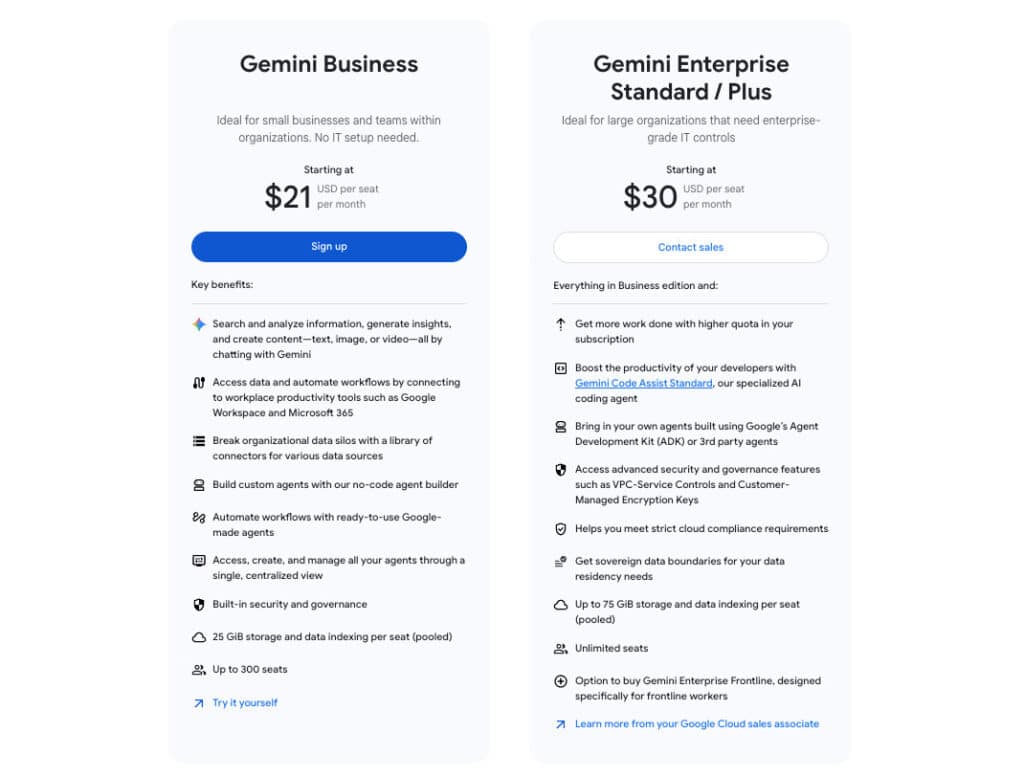Click the list icon beside Break organizational data silos
The image size is (1024, 777).
[x=199, y=441]
